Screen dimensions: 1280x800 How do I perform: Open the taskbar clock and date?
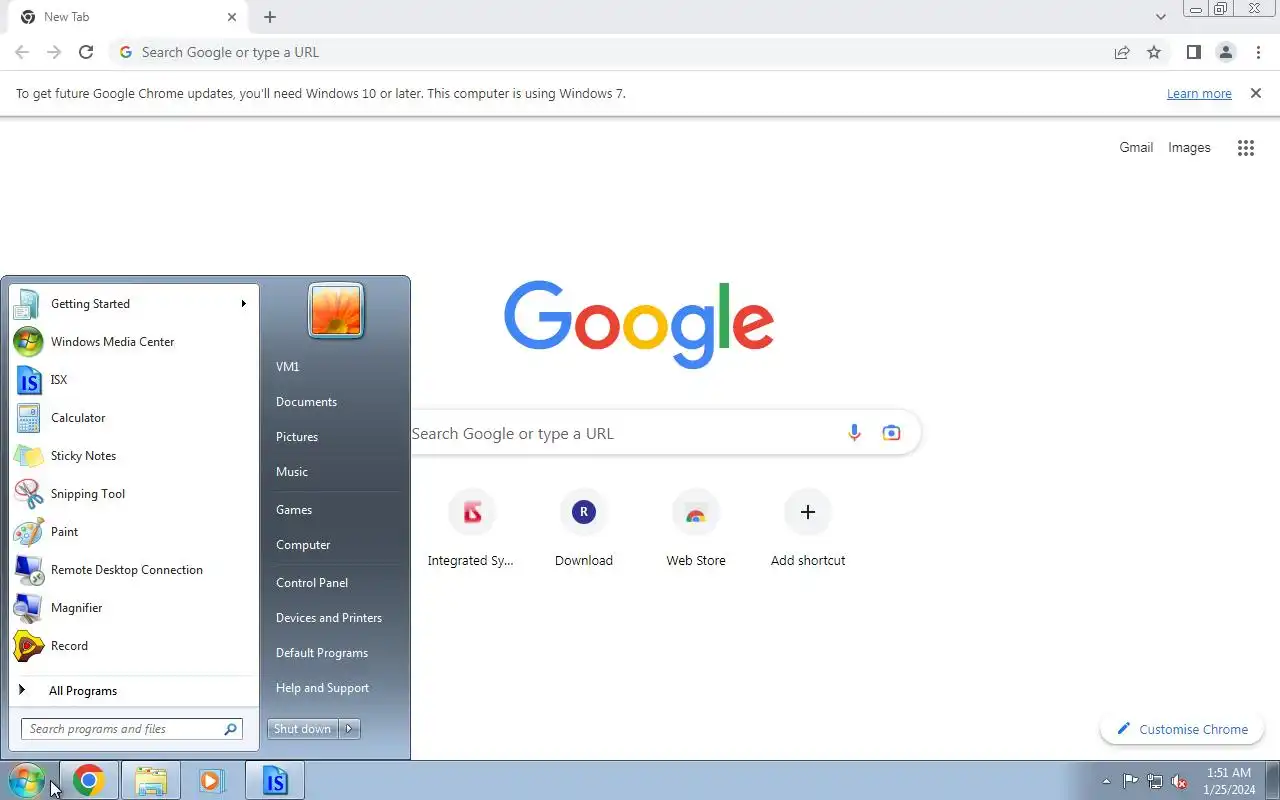(1229, 781)
